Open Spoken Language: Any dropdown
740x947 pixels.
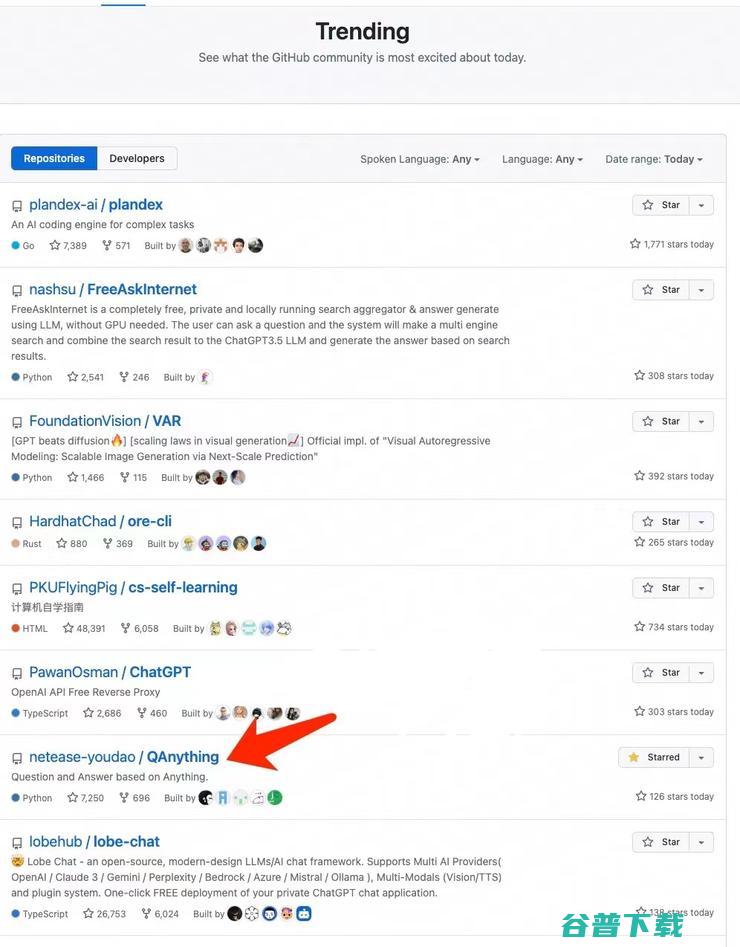pos(420,159)
